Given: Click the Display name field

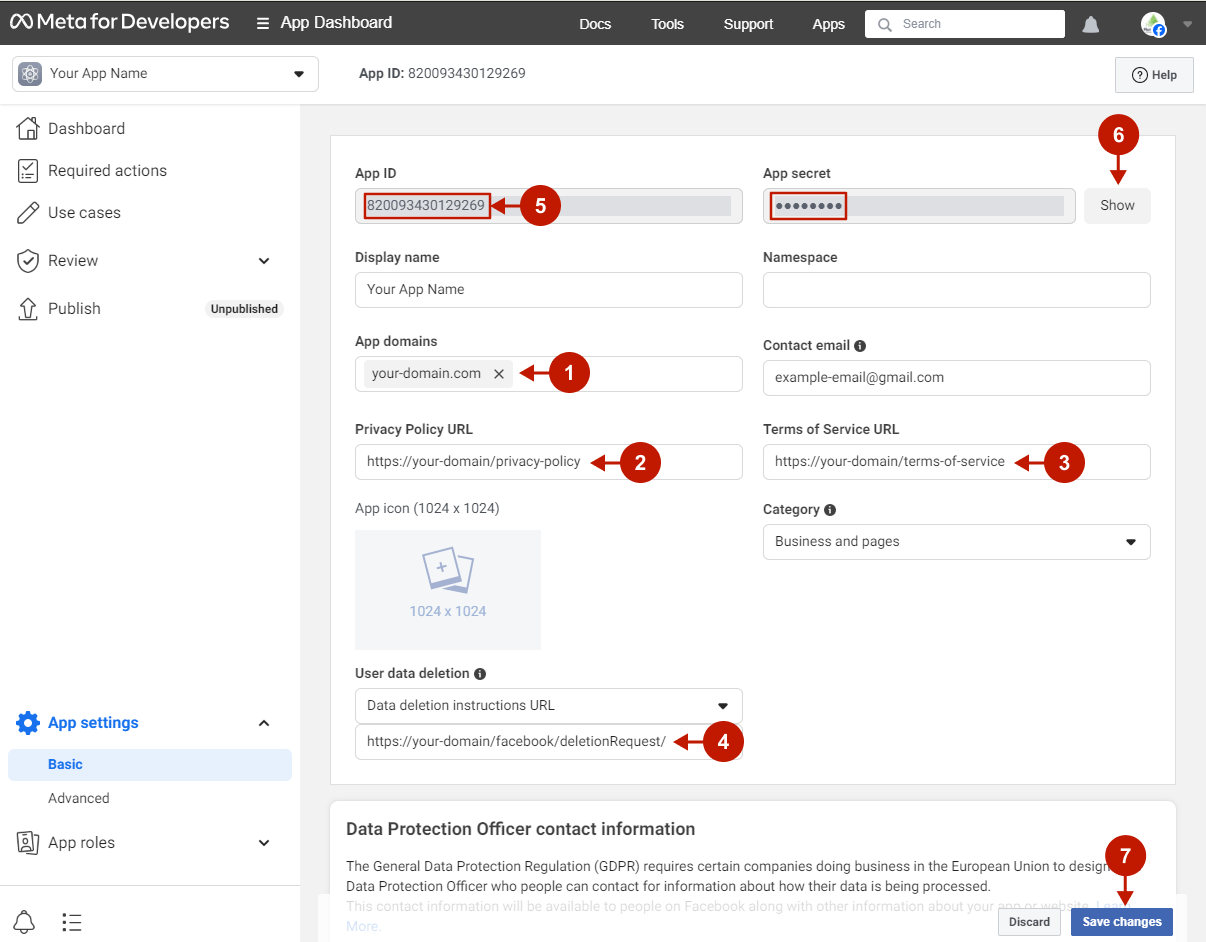Looking at the screenshot, I should pos(549,290).
